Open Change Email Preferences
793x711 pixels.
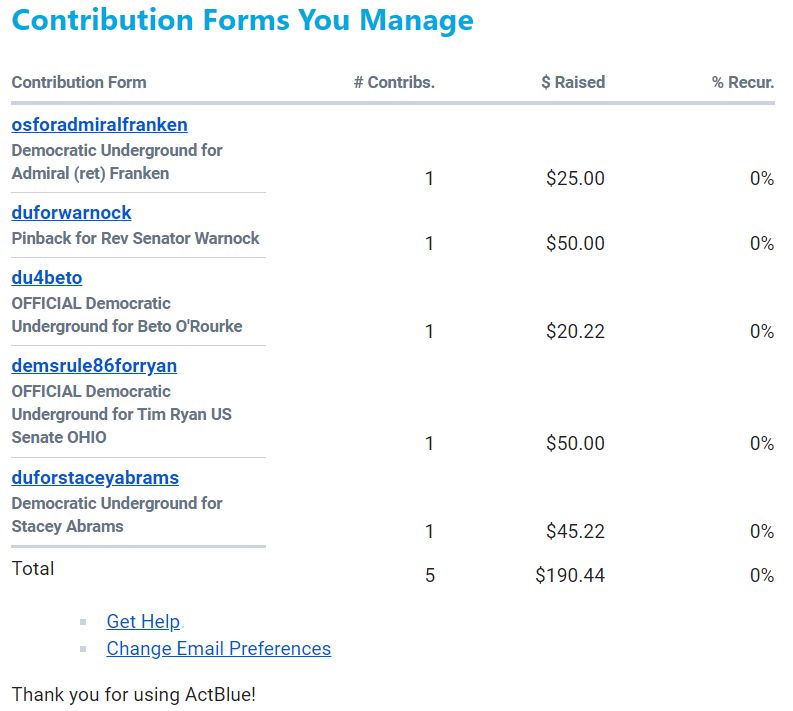(218, 649)
